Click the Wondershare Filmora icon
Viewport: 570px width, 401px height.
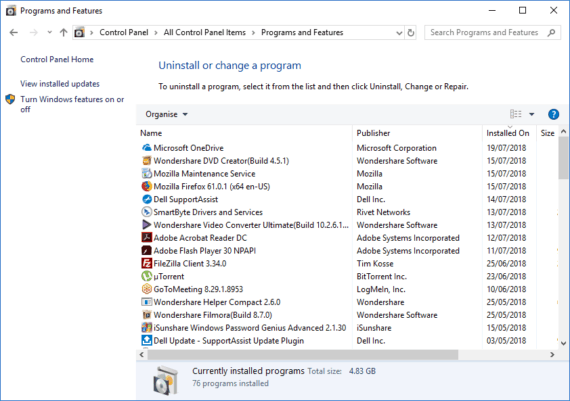146,315
